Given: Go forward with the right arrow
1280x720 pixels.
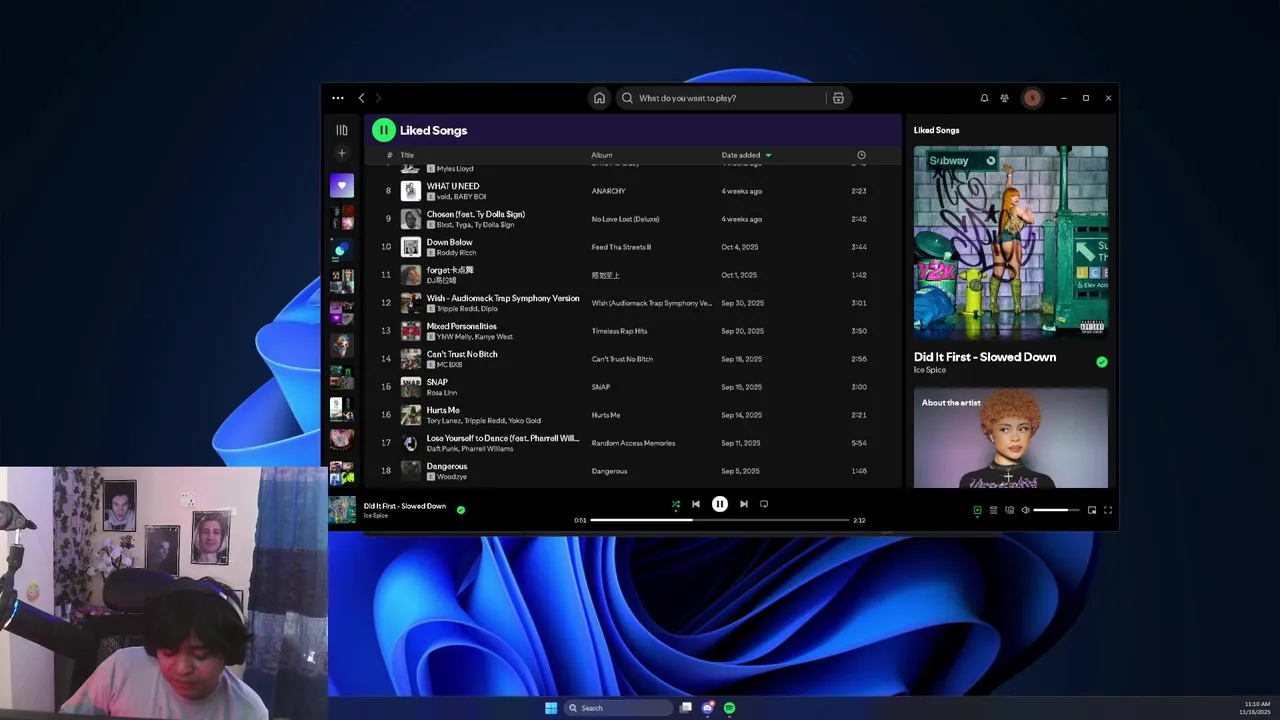Looking at the screenshot, I should click(x=378, y=98).
